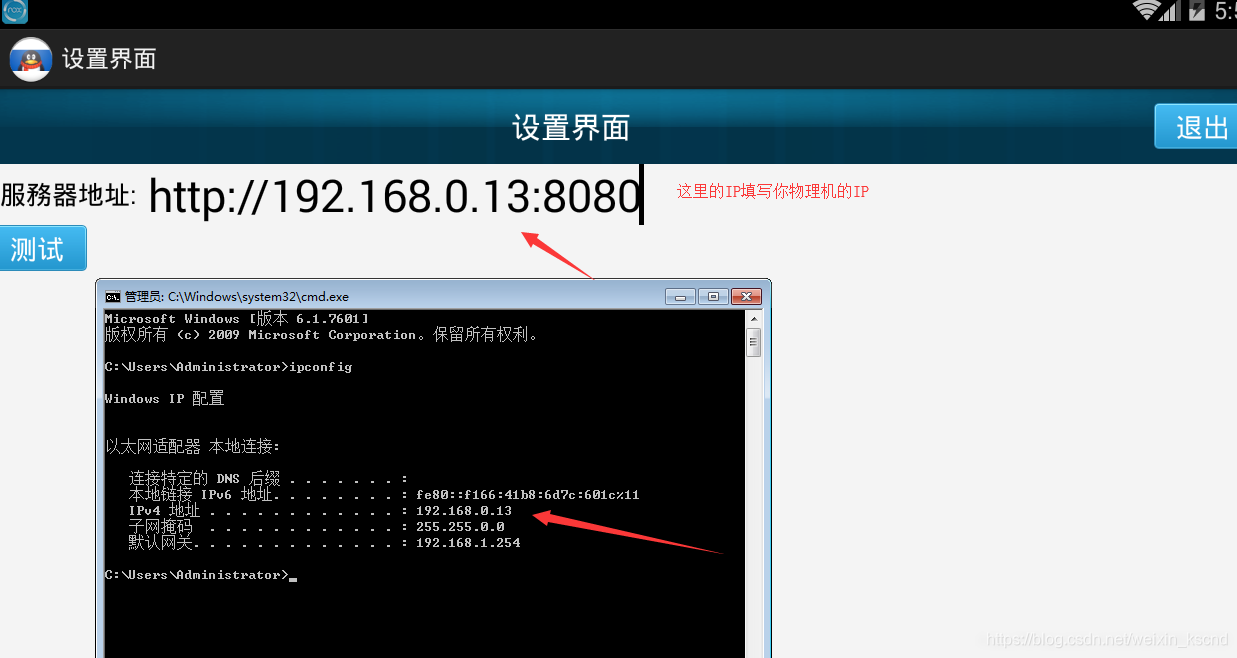
Task: Close the cmd.exe window
Action: [746, 296]
